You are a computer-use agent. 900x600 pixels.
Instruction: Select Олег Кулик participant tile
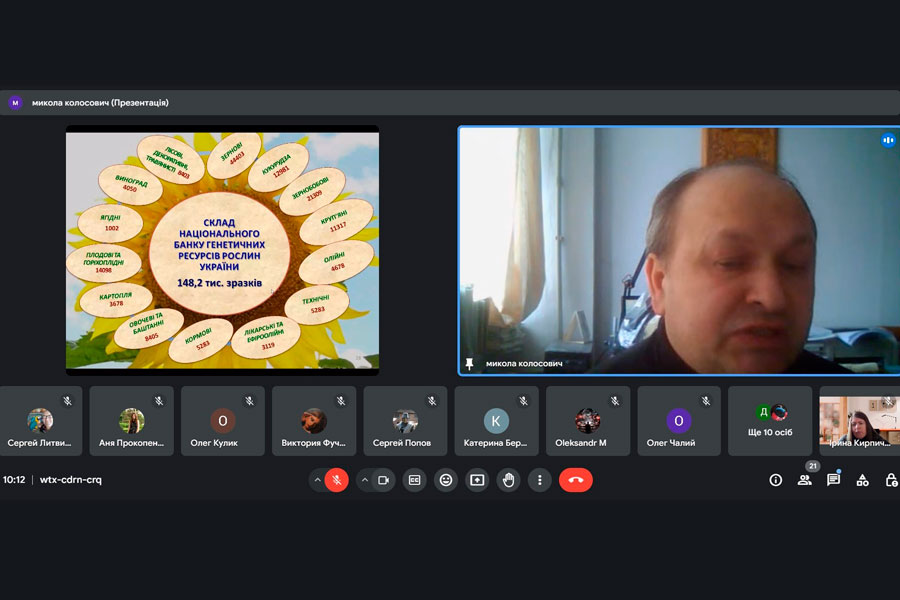[x=223, y=421]
